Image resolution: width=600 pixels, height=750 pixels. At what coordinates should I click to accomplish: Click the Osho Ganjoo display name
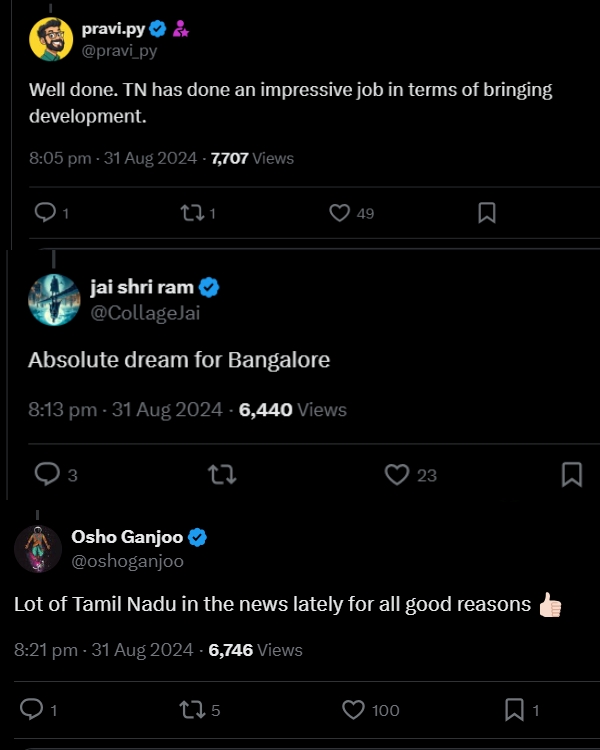[127, 537]
